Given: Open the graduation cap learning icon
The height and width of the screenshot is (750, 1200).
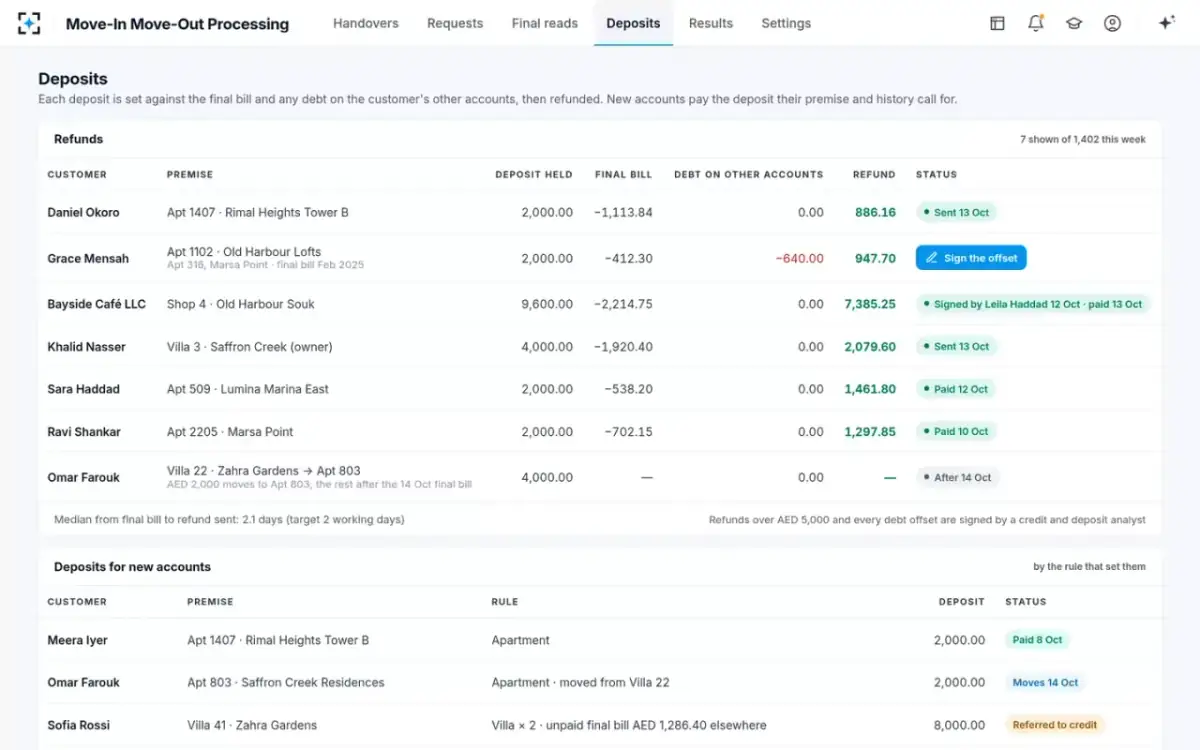Looking at the screenshot, I should click(1074, 23).
